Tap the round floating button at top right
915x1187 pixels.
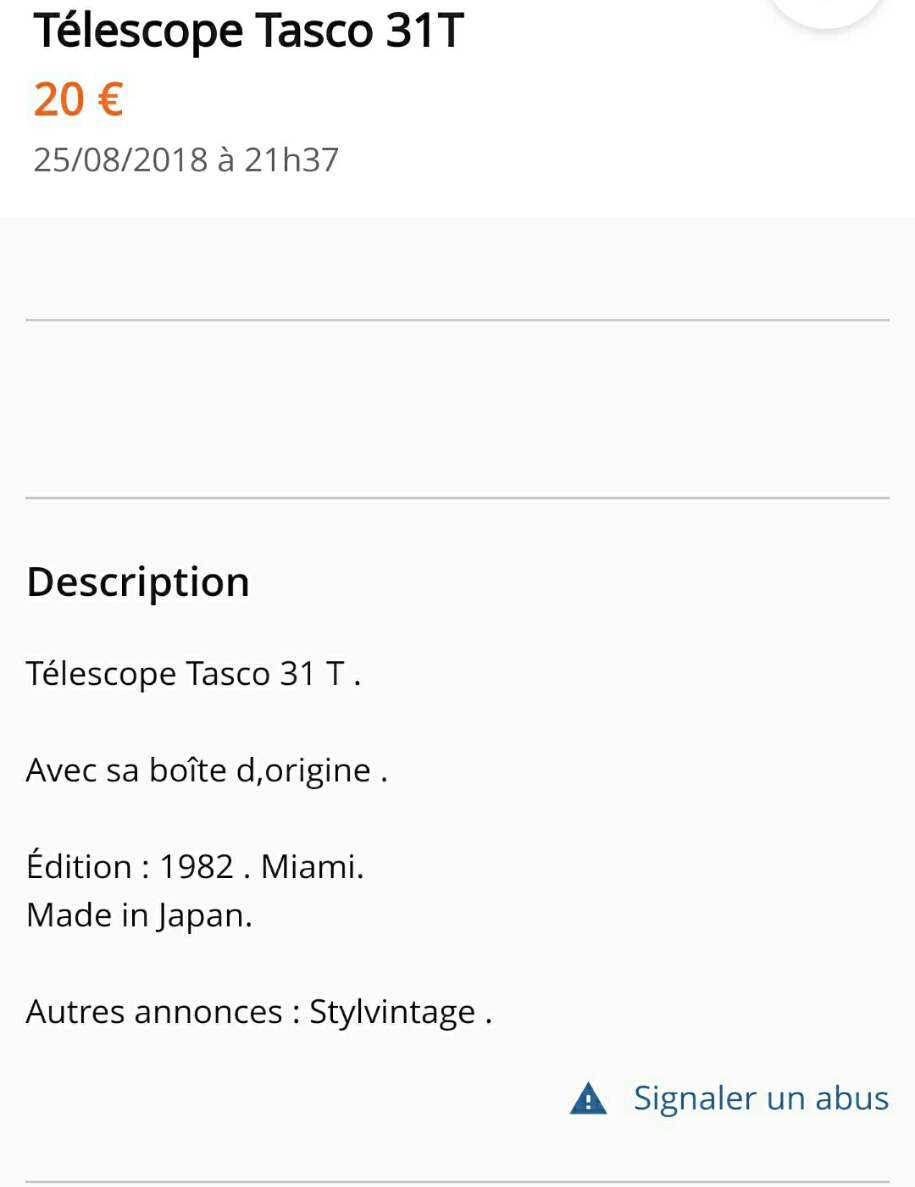point(826,8)
